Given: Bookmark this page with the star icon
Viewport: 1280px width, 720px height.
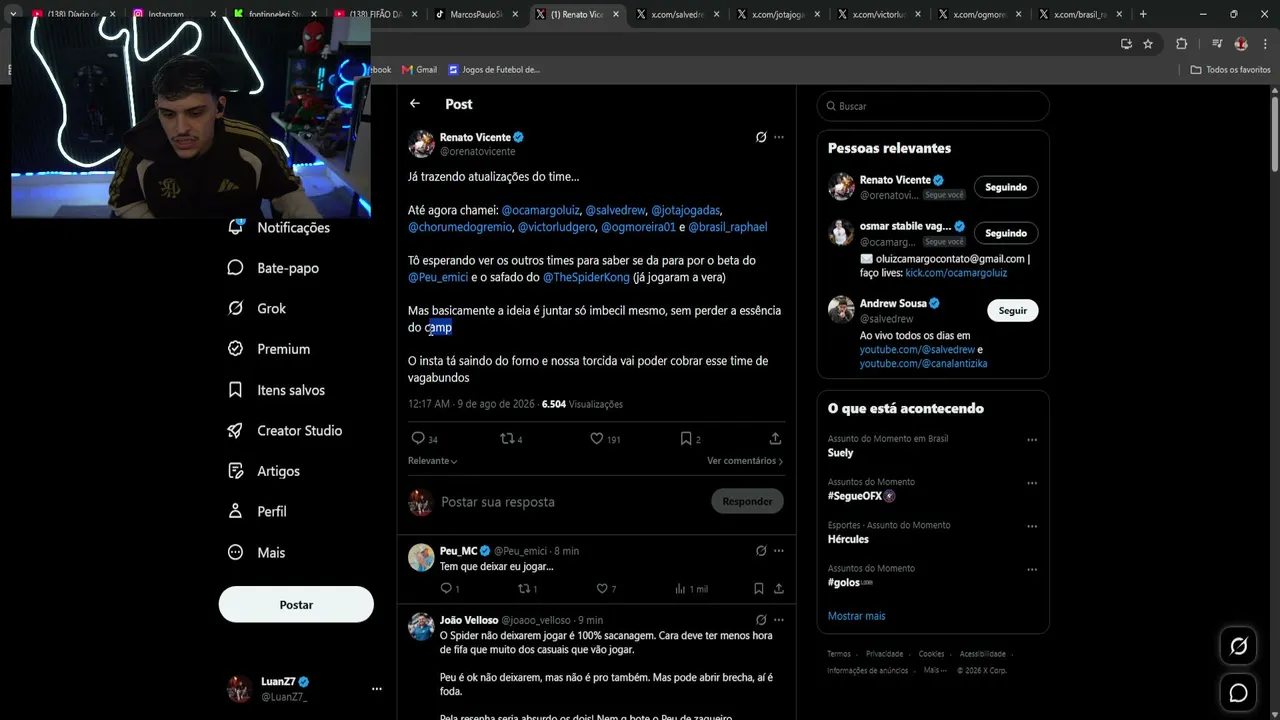Looking at the screenshot, I should [1148, 44].
